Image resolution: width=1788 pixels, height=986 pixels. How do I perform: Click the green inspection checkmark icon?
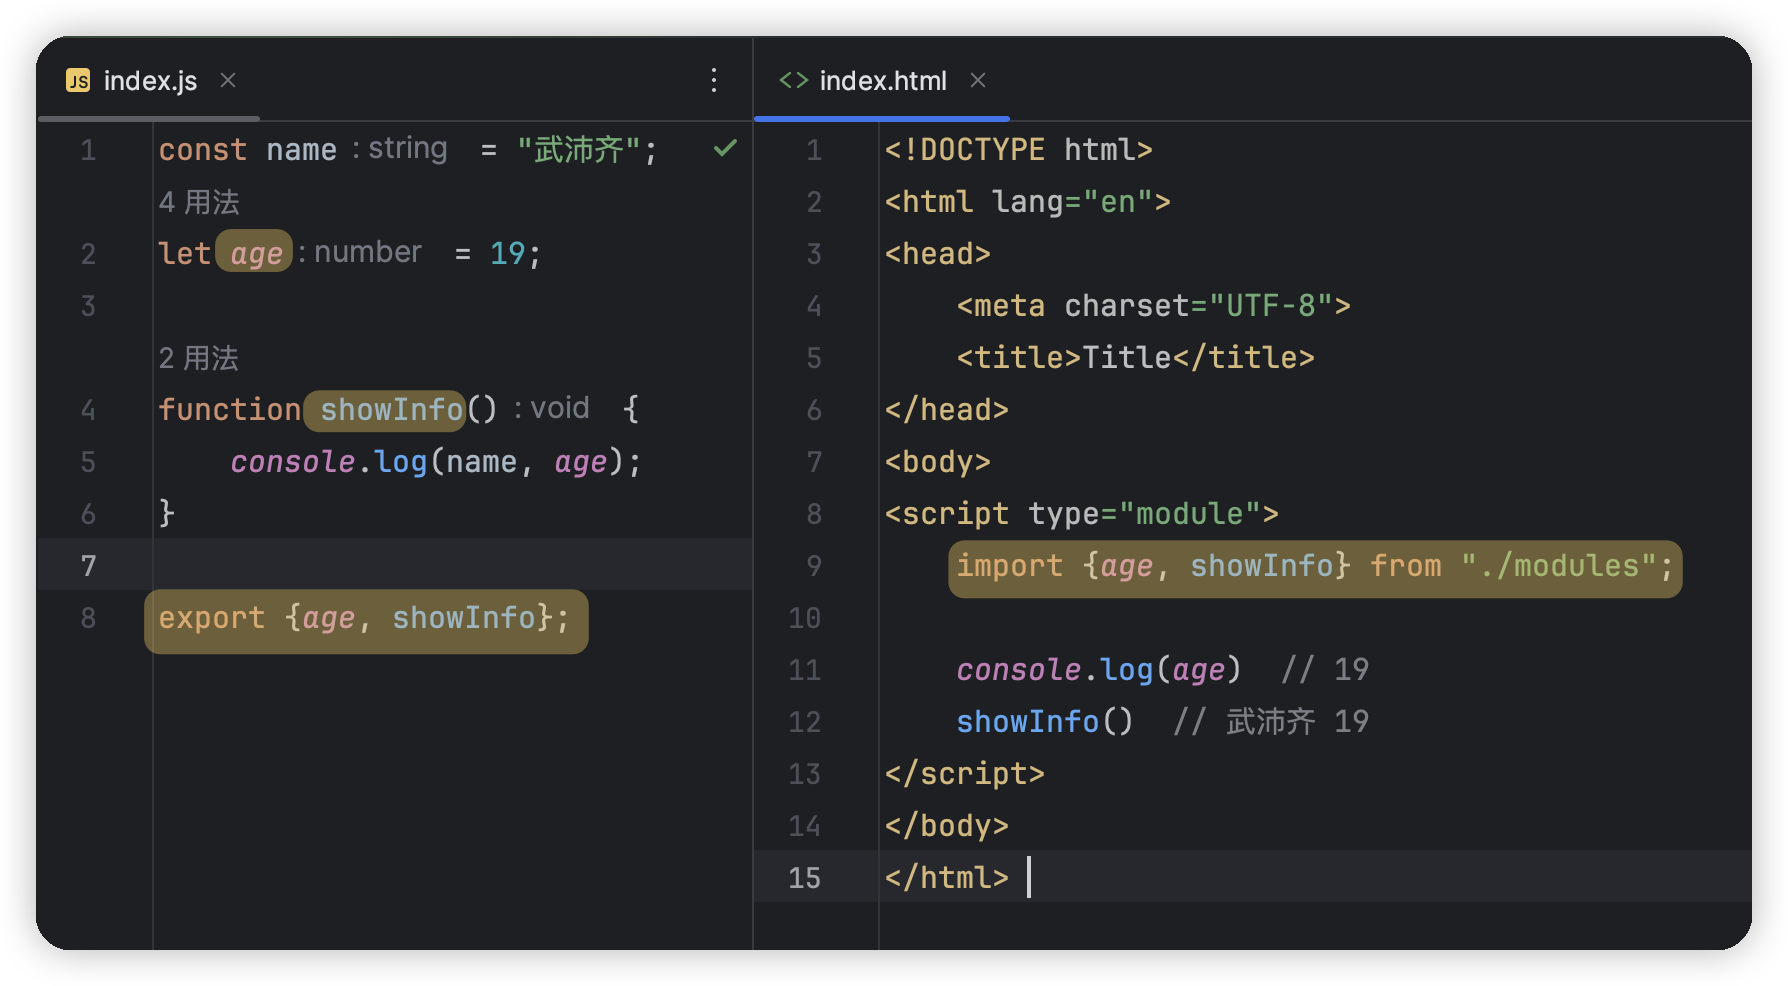pyautogui.click(x=725, y=149)
